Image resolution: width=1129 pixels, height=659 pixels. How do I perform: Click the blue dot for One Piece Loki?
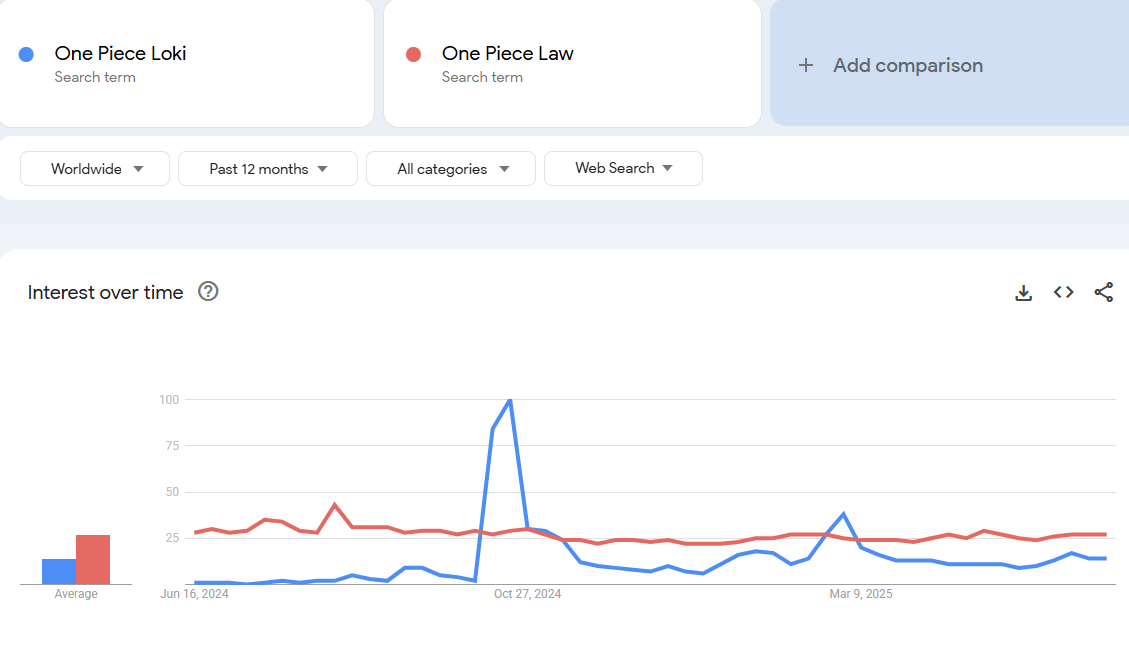click(x=26, y=55)
